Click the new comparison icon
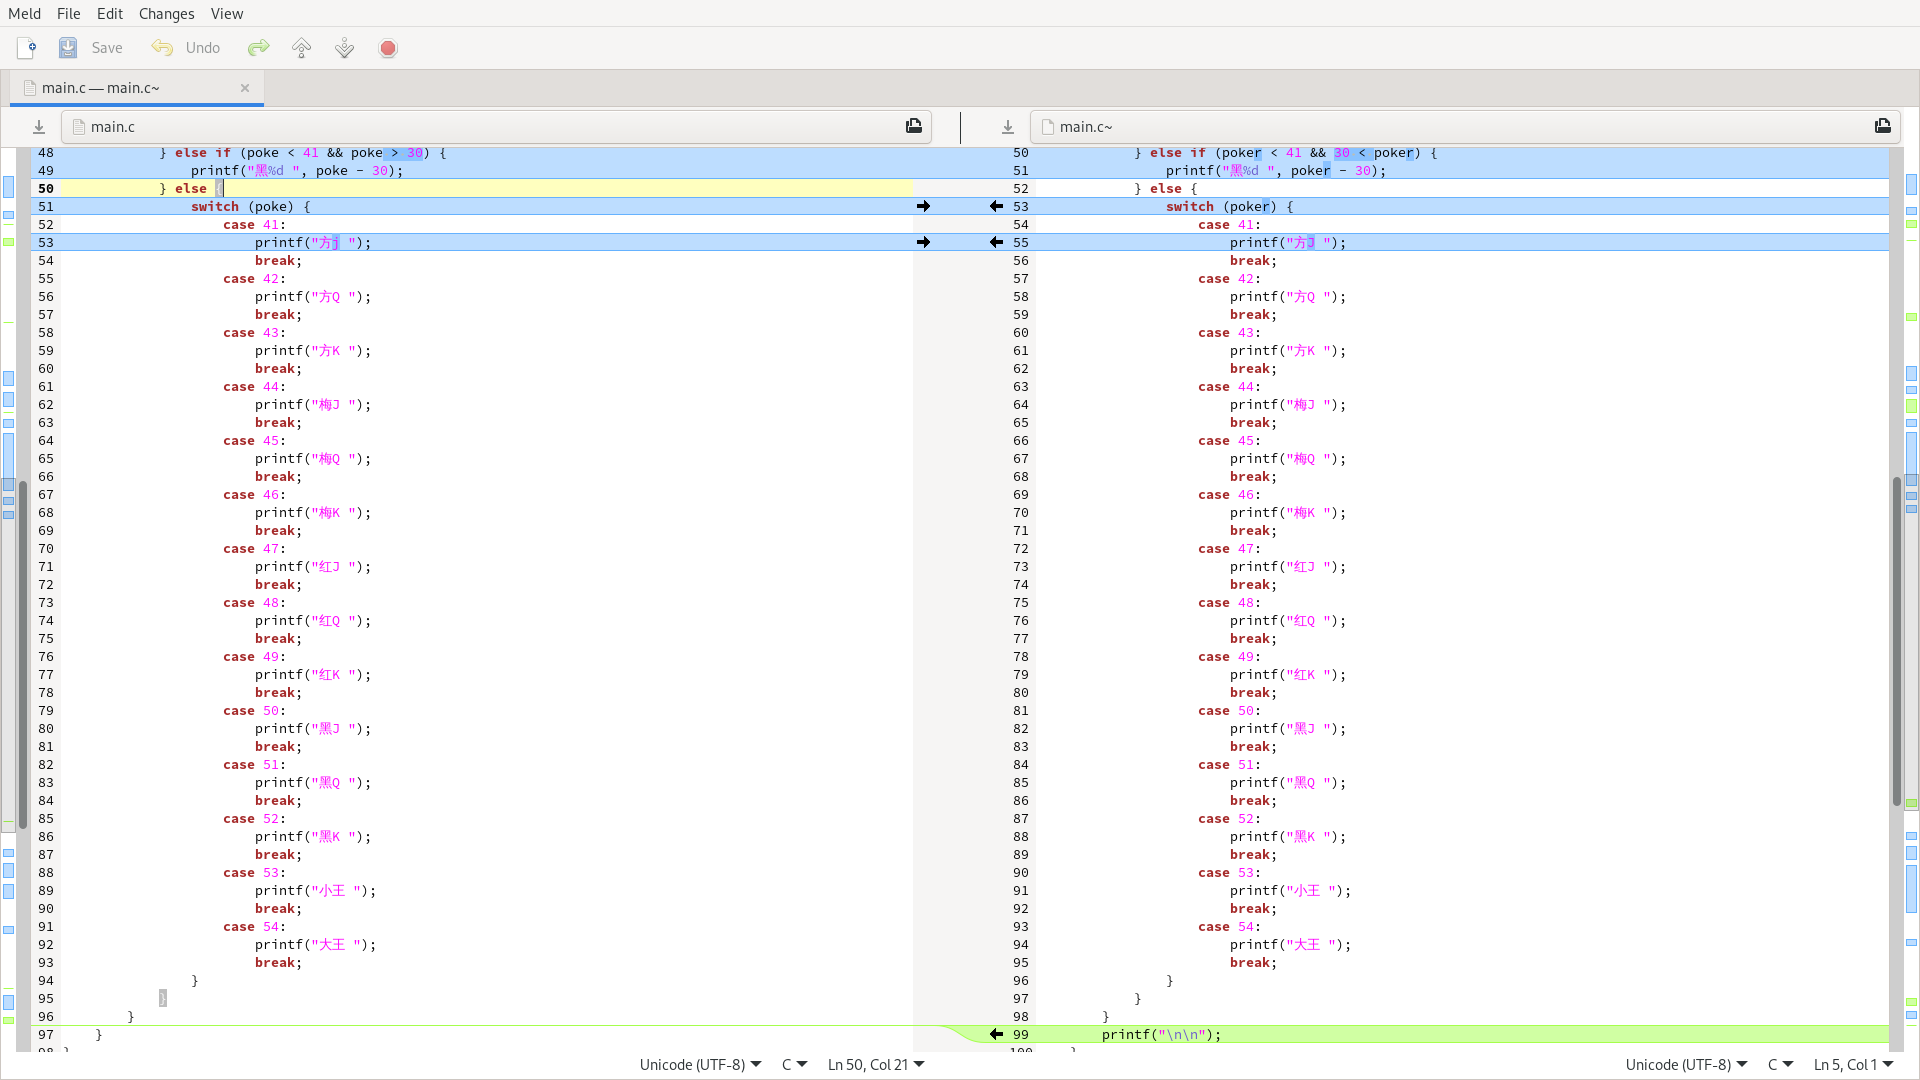The height and width of the screenshot is (1080, 1920). click(x=27, y=48)
